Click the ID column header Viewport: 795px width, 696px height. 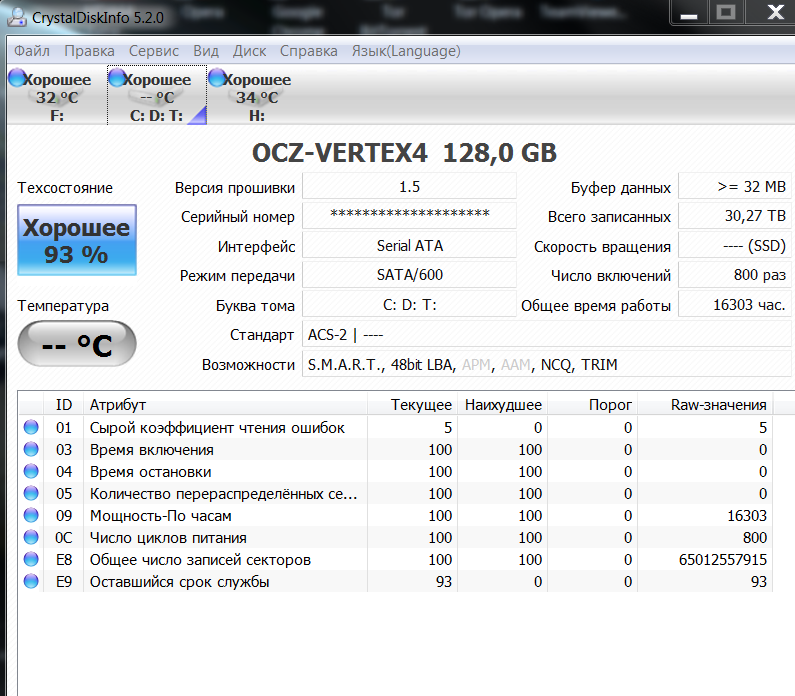coord(63,405)
